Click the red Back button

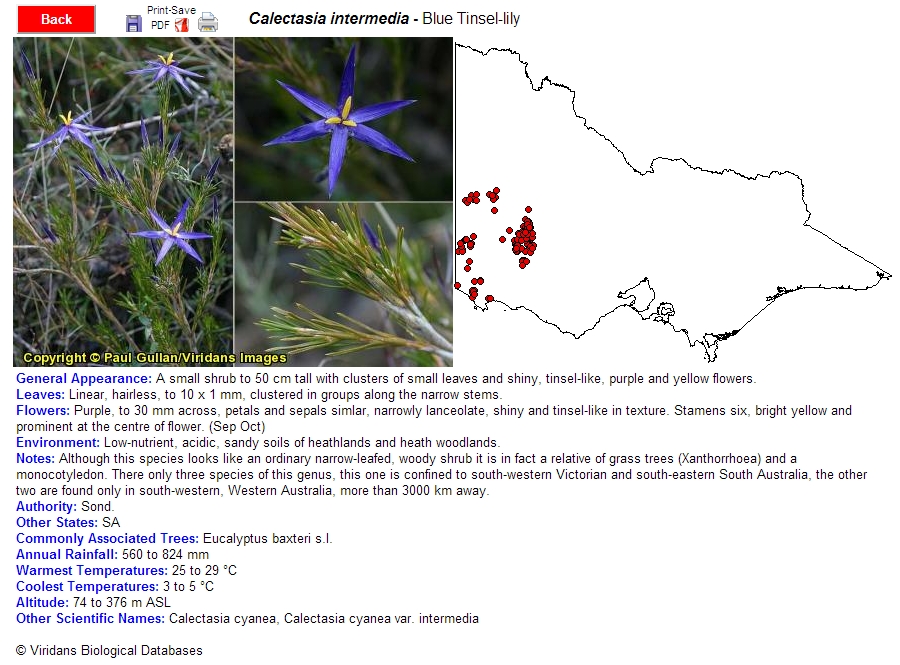[55, 19]
